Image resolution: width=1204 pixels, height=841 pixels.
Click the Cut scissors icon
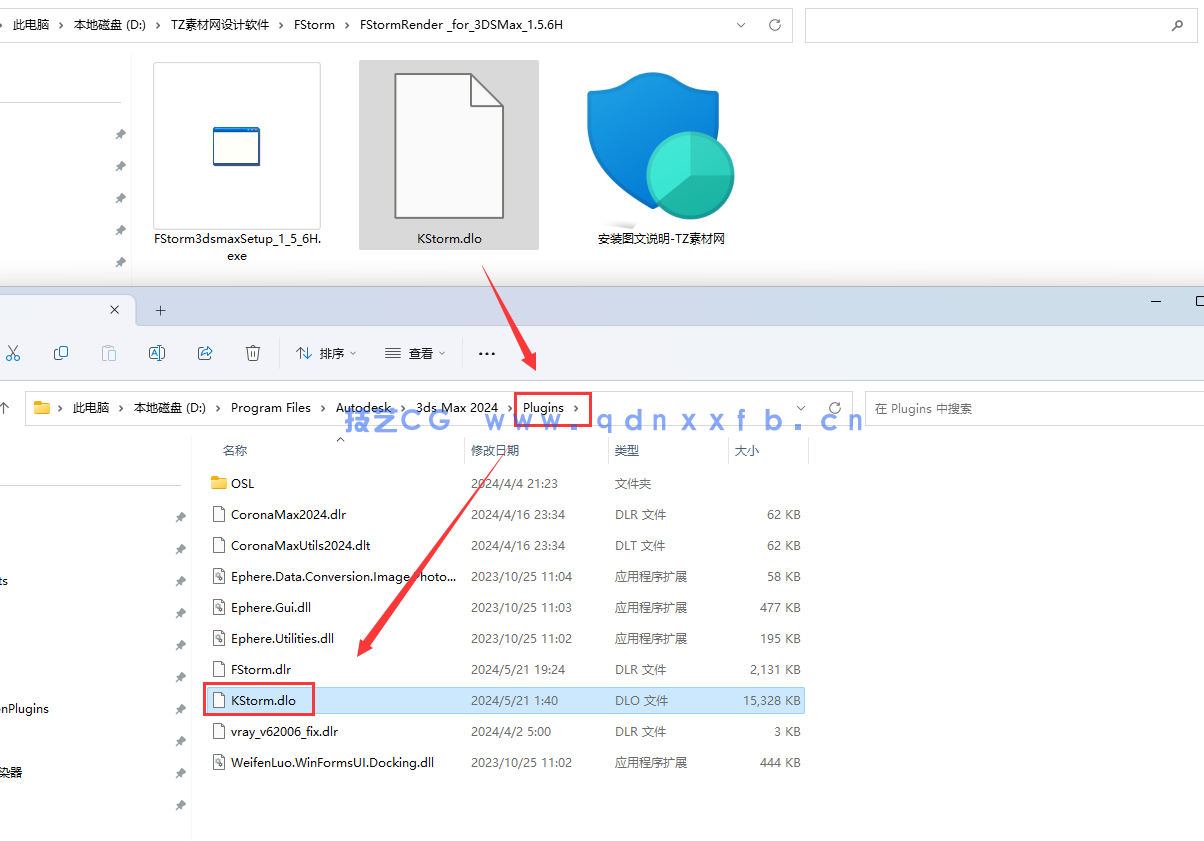point(13,353)
